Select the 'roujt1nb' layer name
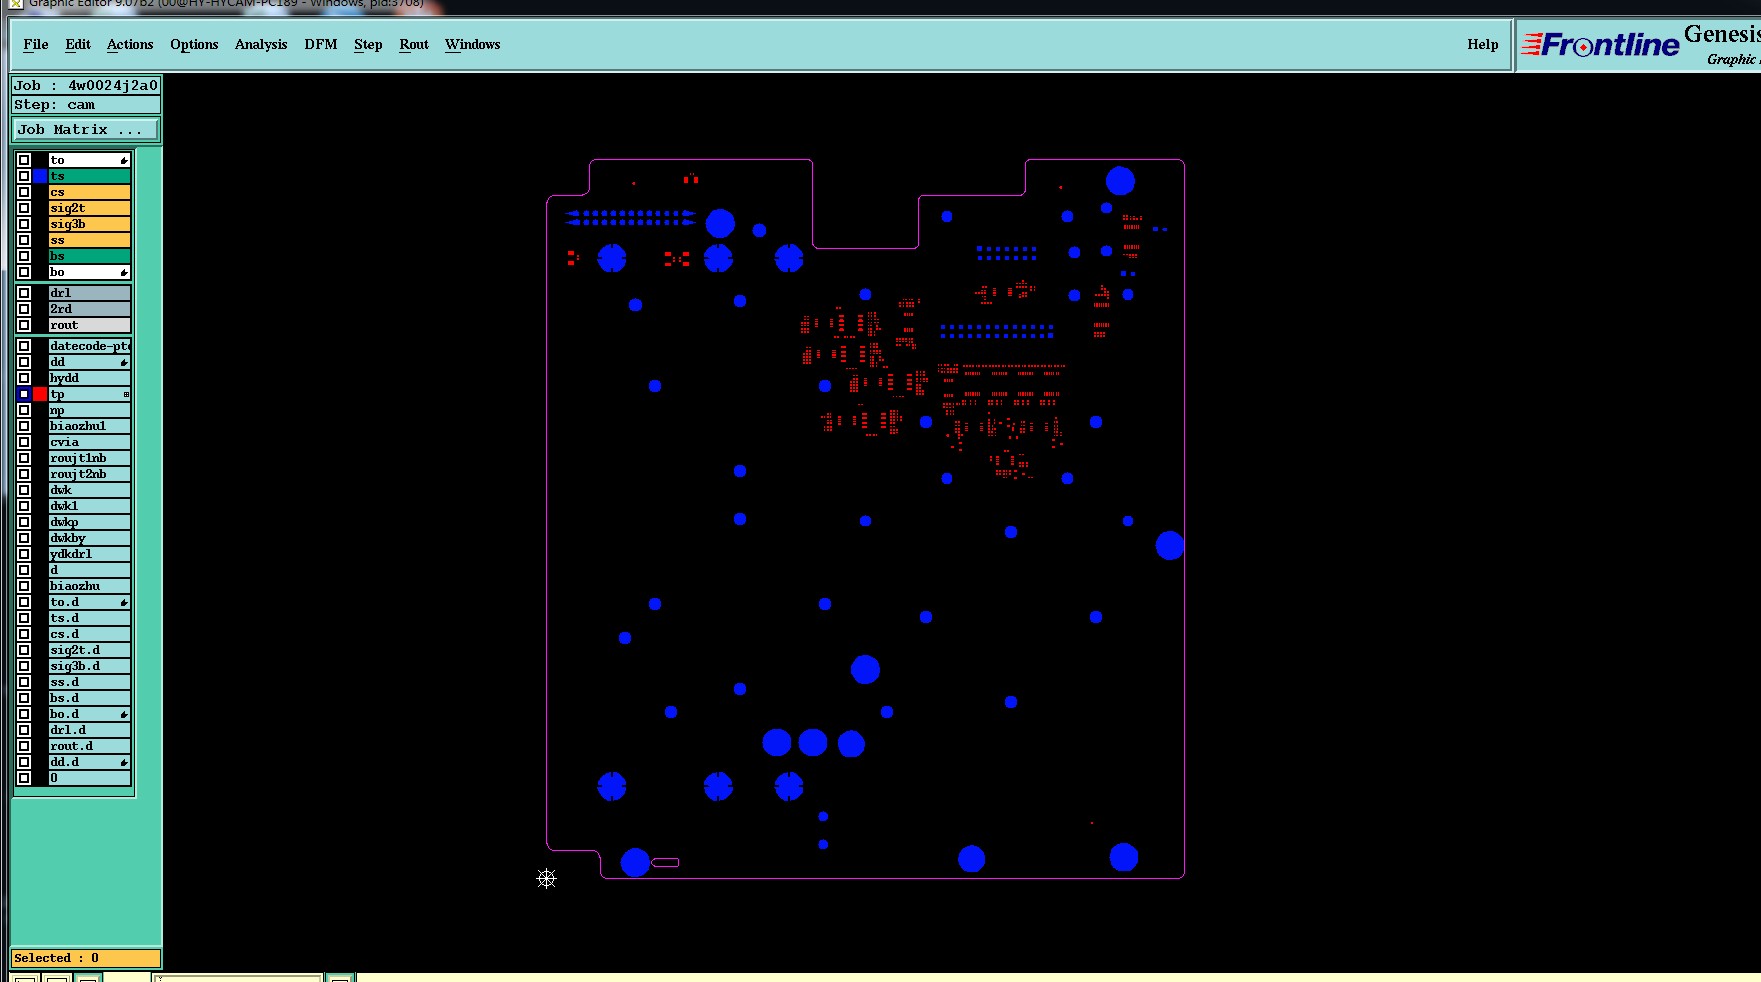 click(x=90, y=458)
